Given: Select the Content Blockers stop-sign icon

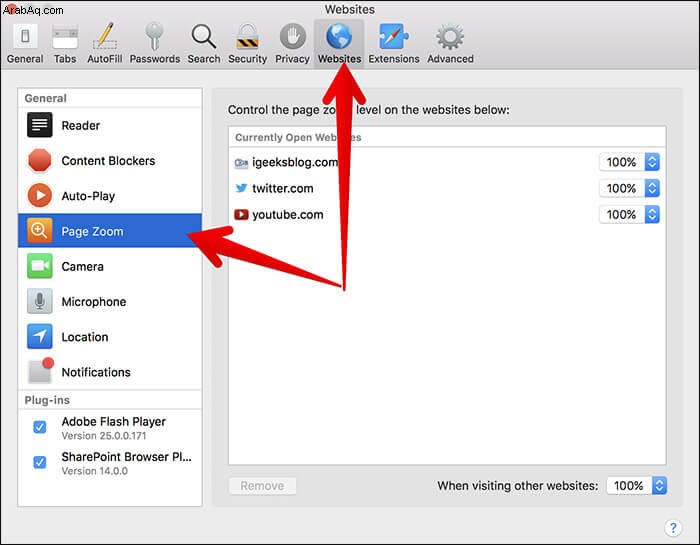Looking at the screenshot, I should coord(40,160).
